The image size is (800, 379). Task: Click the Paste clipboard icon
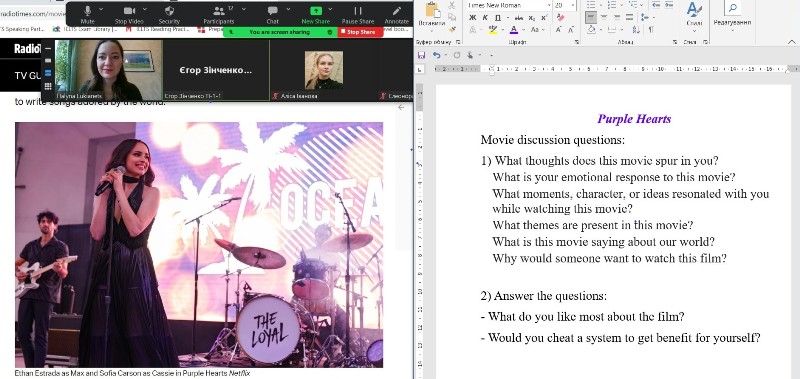[x=432, y=10]
